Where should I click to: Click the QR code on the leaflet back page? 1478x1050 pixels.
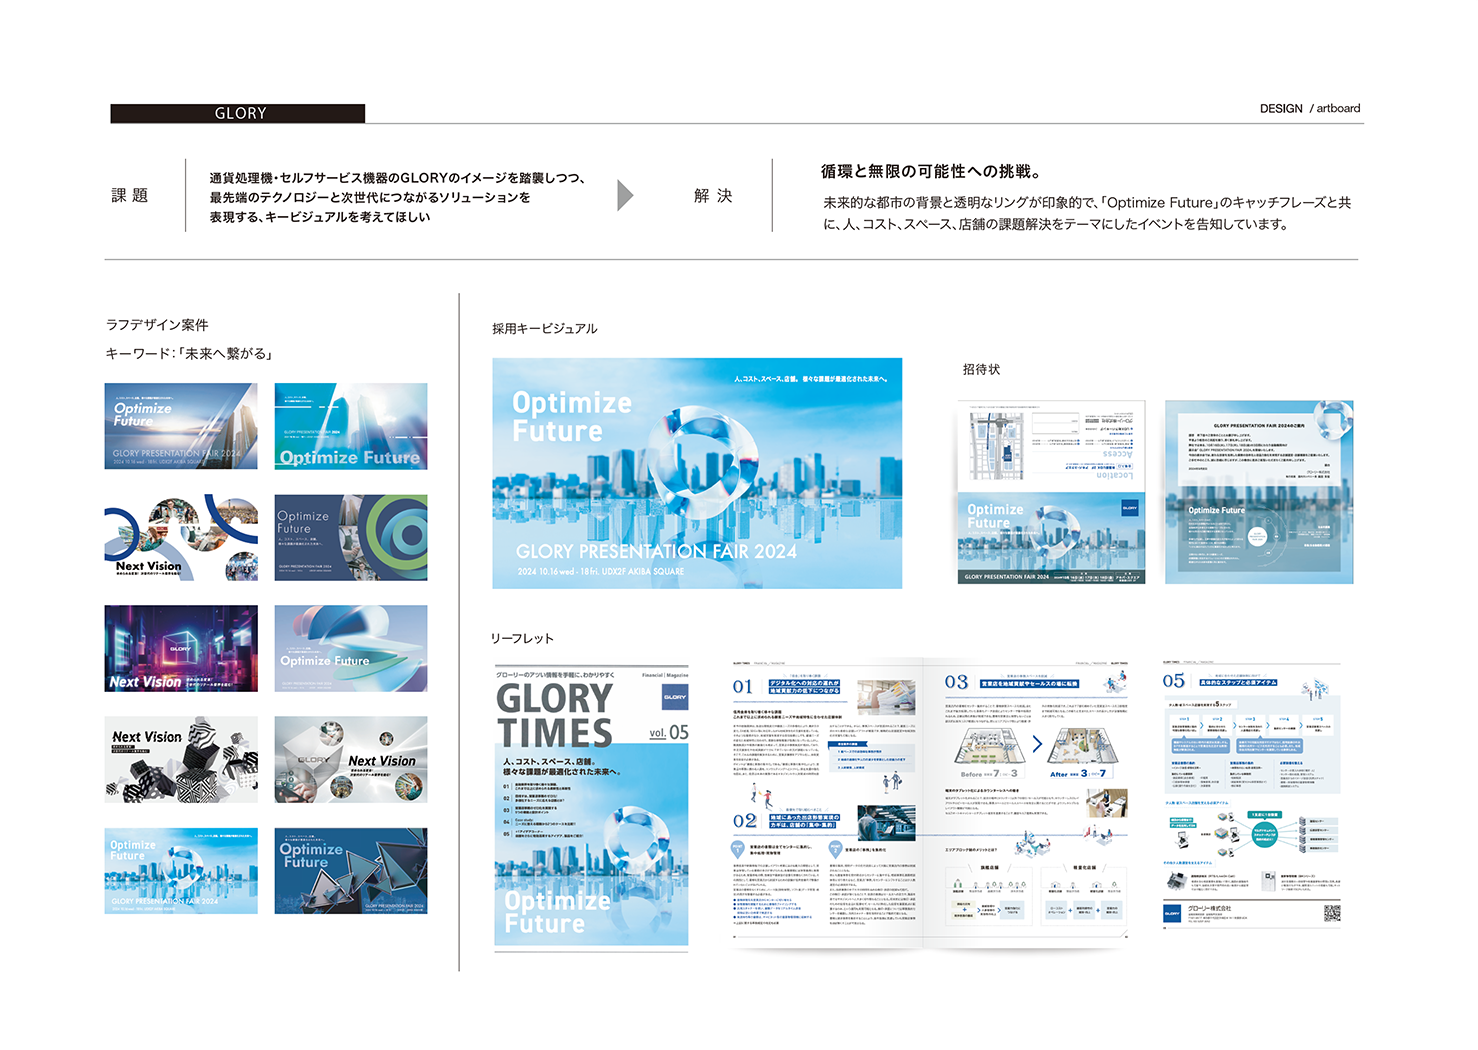[1333, 914]
